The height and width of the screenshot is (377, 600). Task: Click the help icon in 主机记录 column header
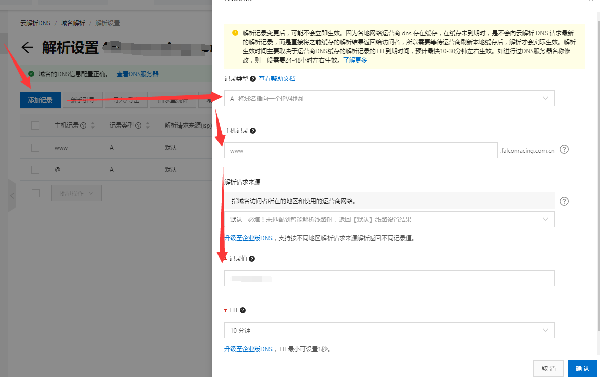pyautogui.click(x=83, y=125)
